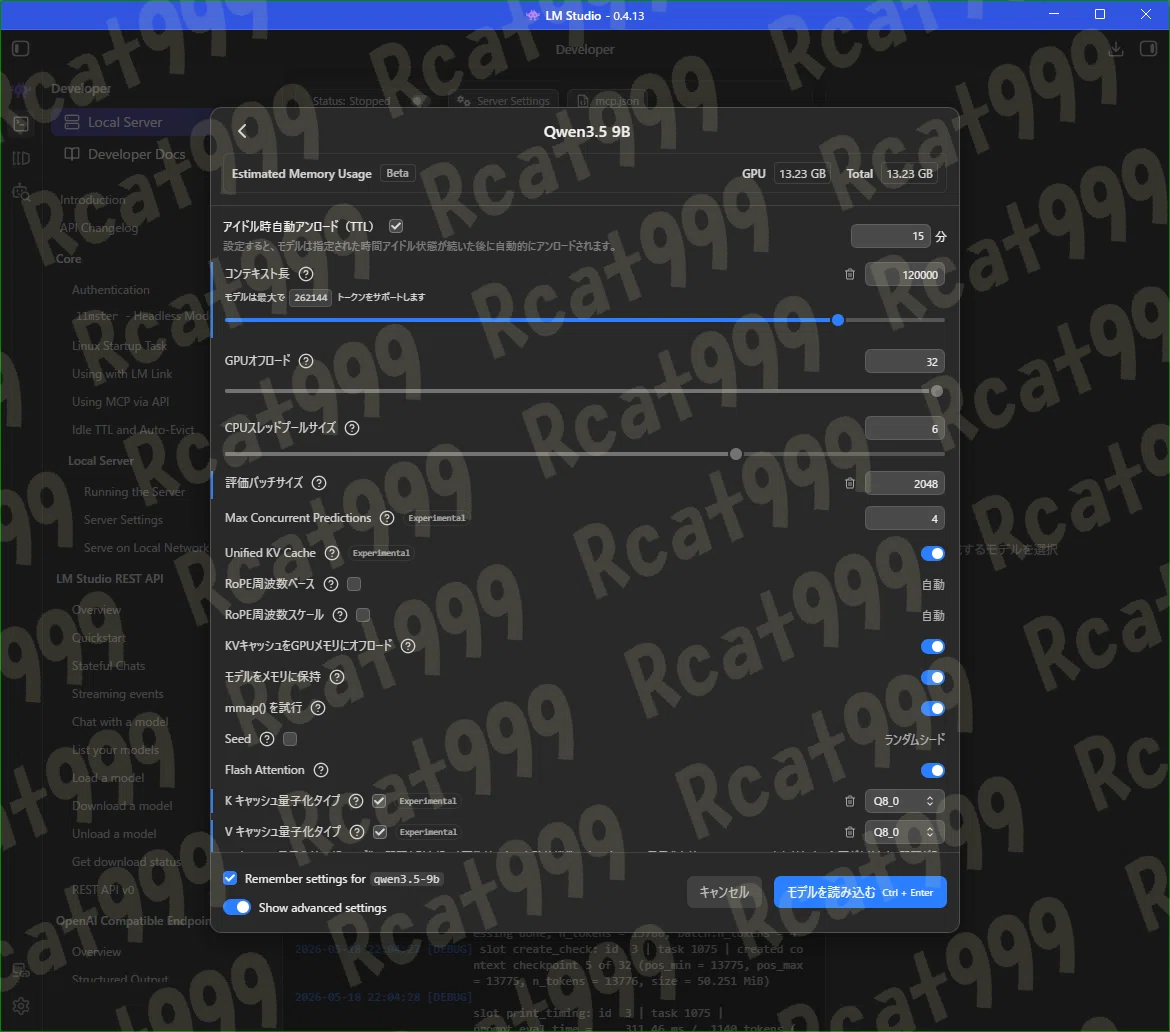This screenshot has width=1170, height=1032.
Task: Open mmap() help icon
Action: click(x=318, y=707)
